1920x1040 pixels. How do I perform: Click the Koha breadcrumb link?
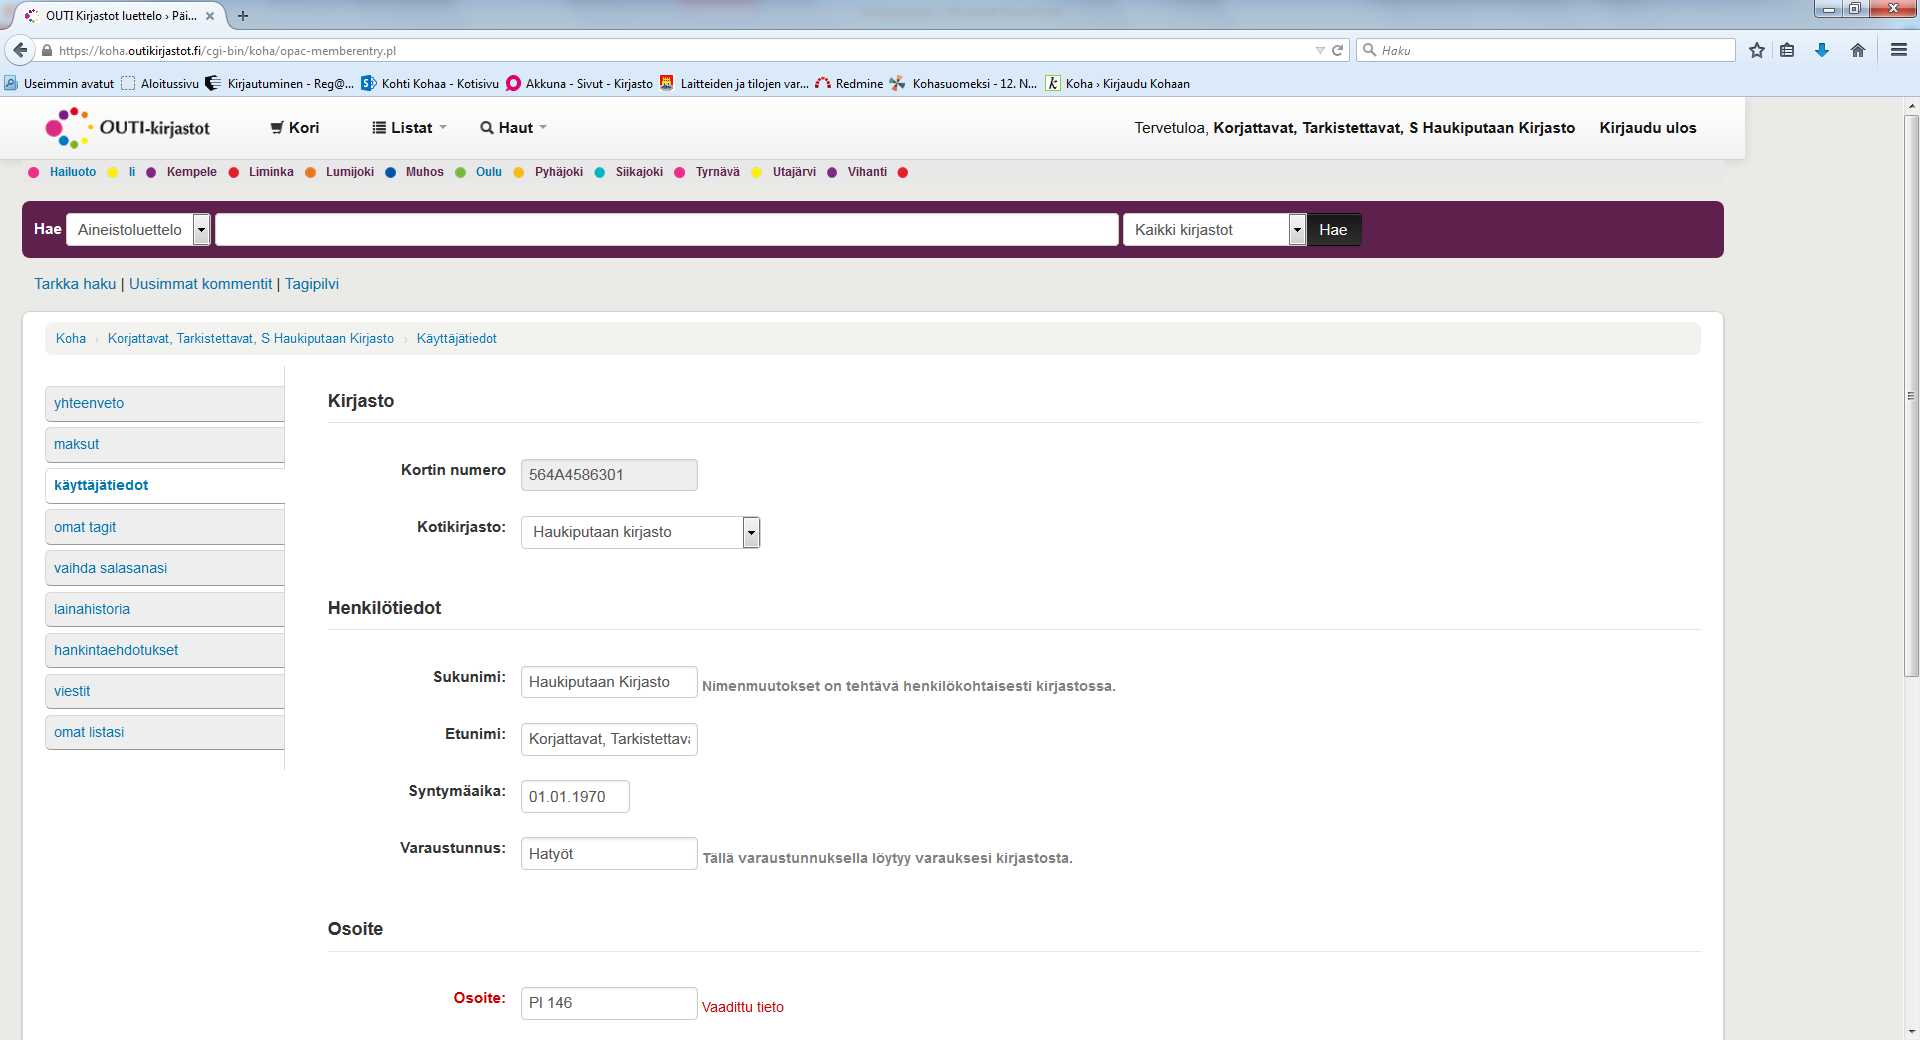(71, 339)
